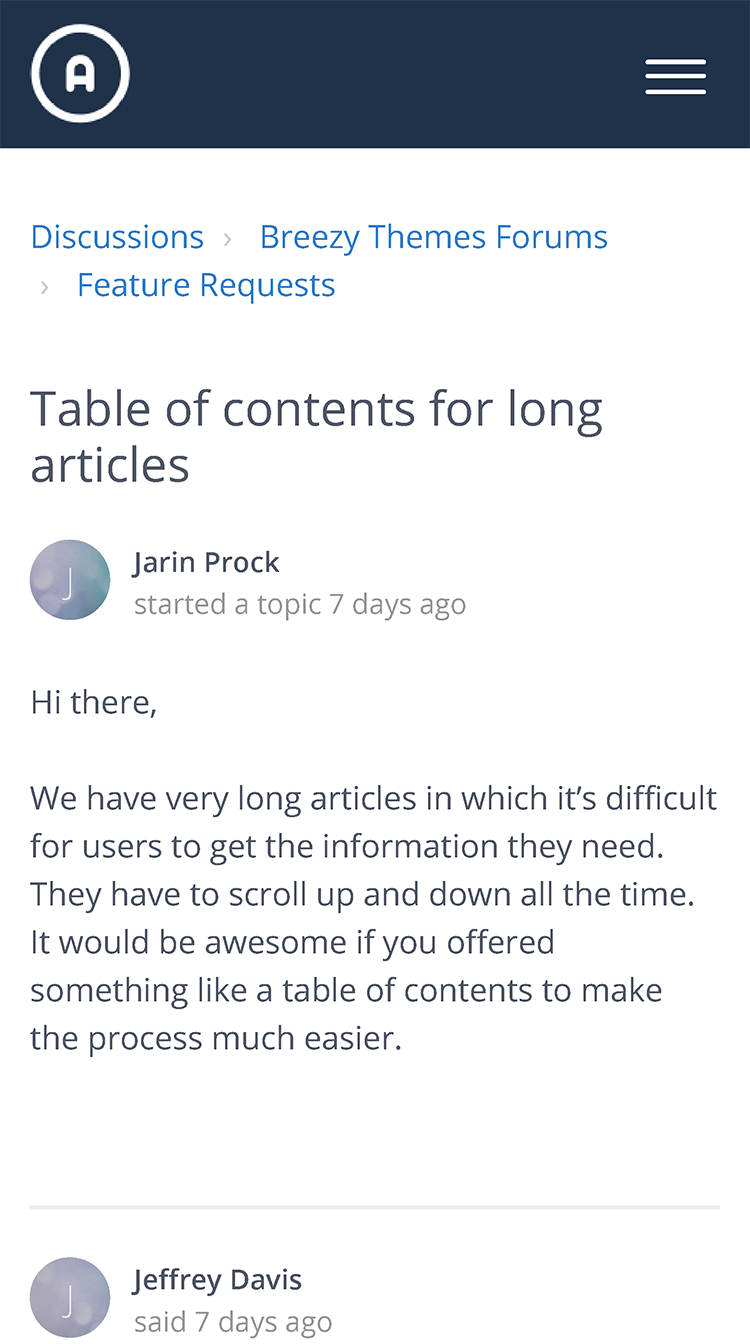Navigate to Feature Requests breadcrumb
Viewport: 750px width, 1344px height.
pyautogui.click(x=206, y=285)
